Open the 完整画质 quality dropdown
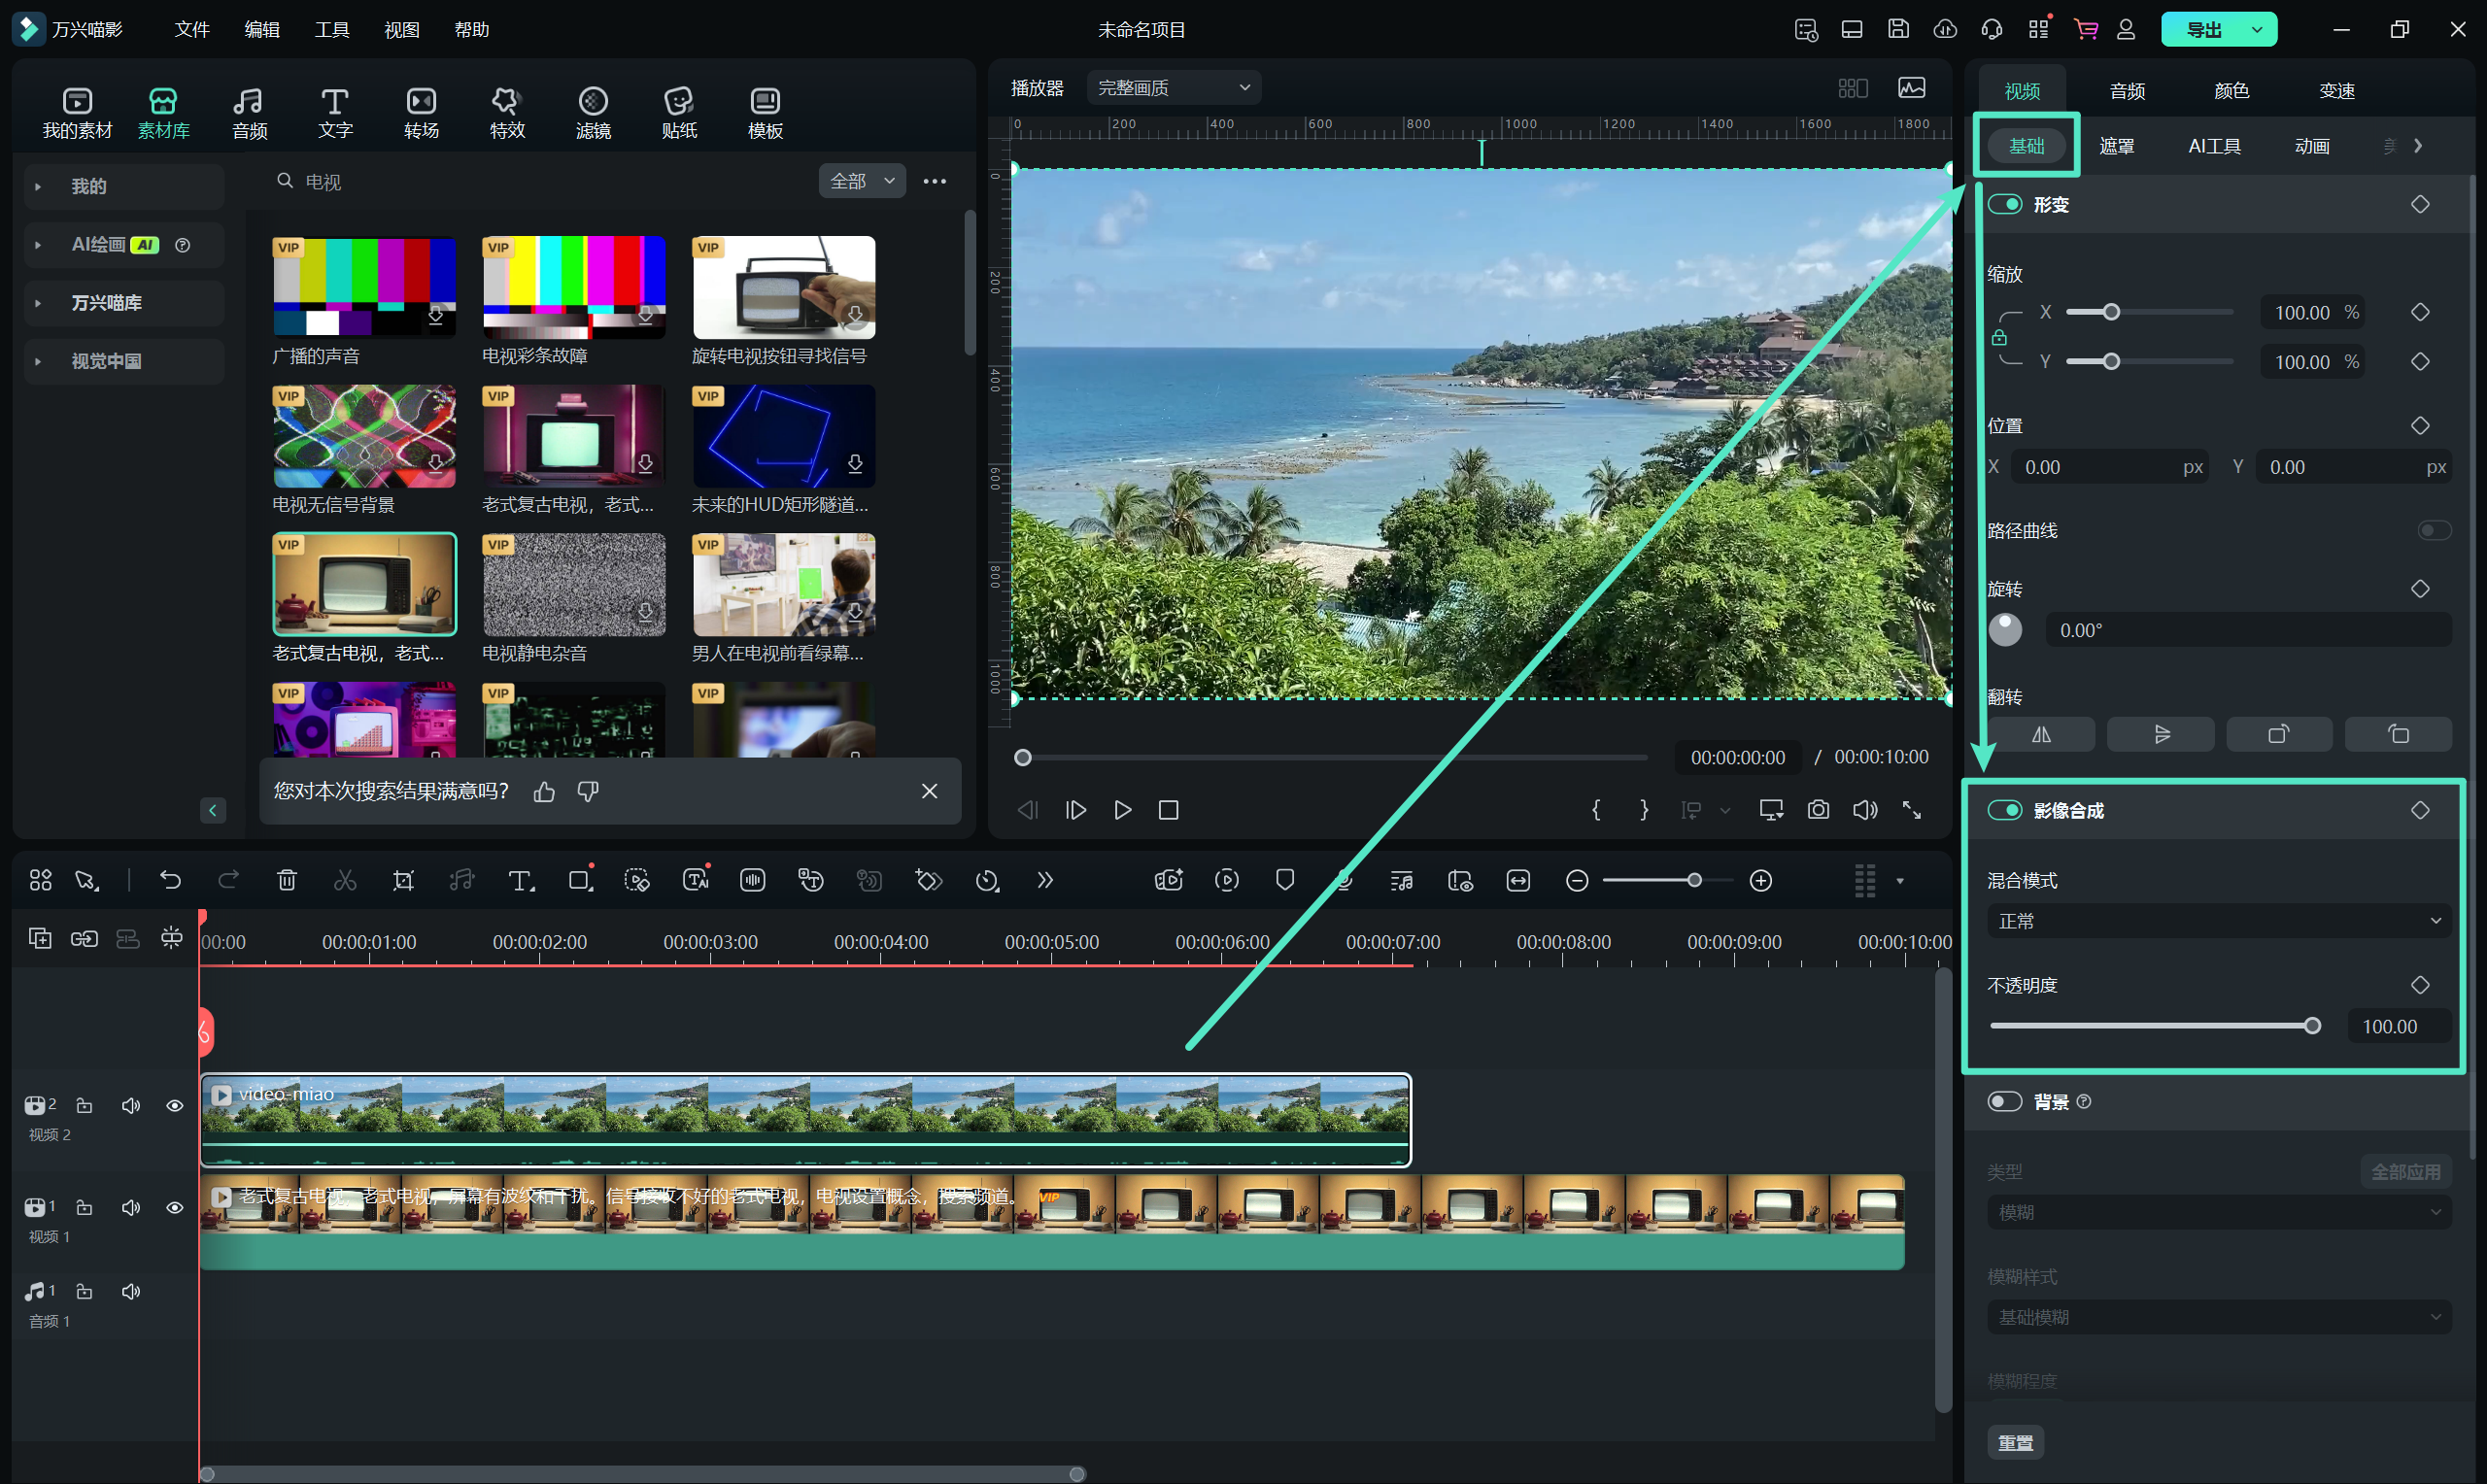This screenshot has height=1484, width=2487. (x=1174, y=88)
